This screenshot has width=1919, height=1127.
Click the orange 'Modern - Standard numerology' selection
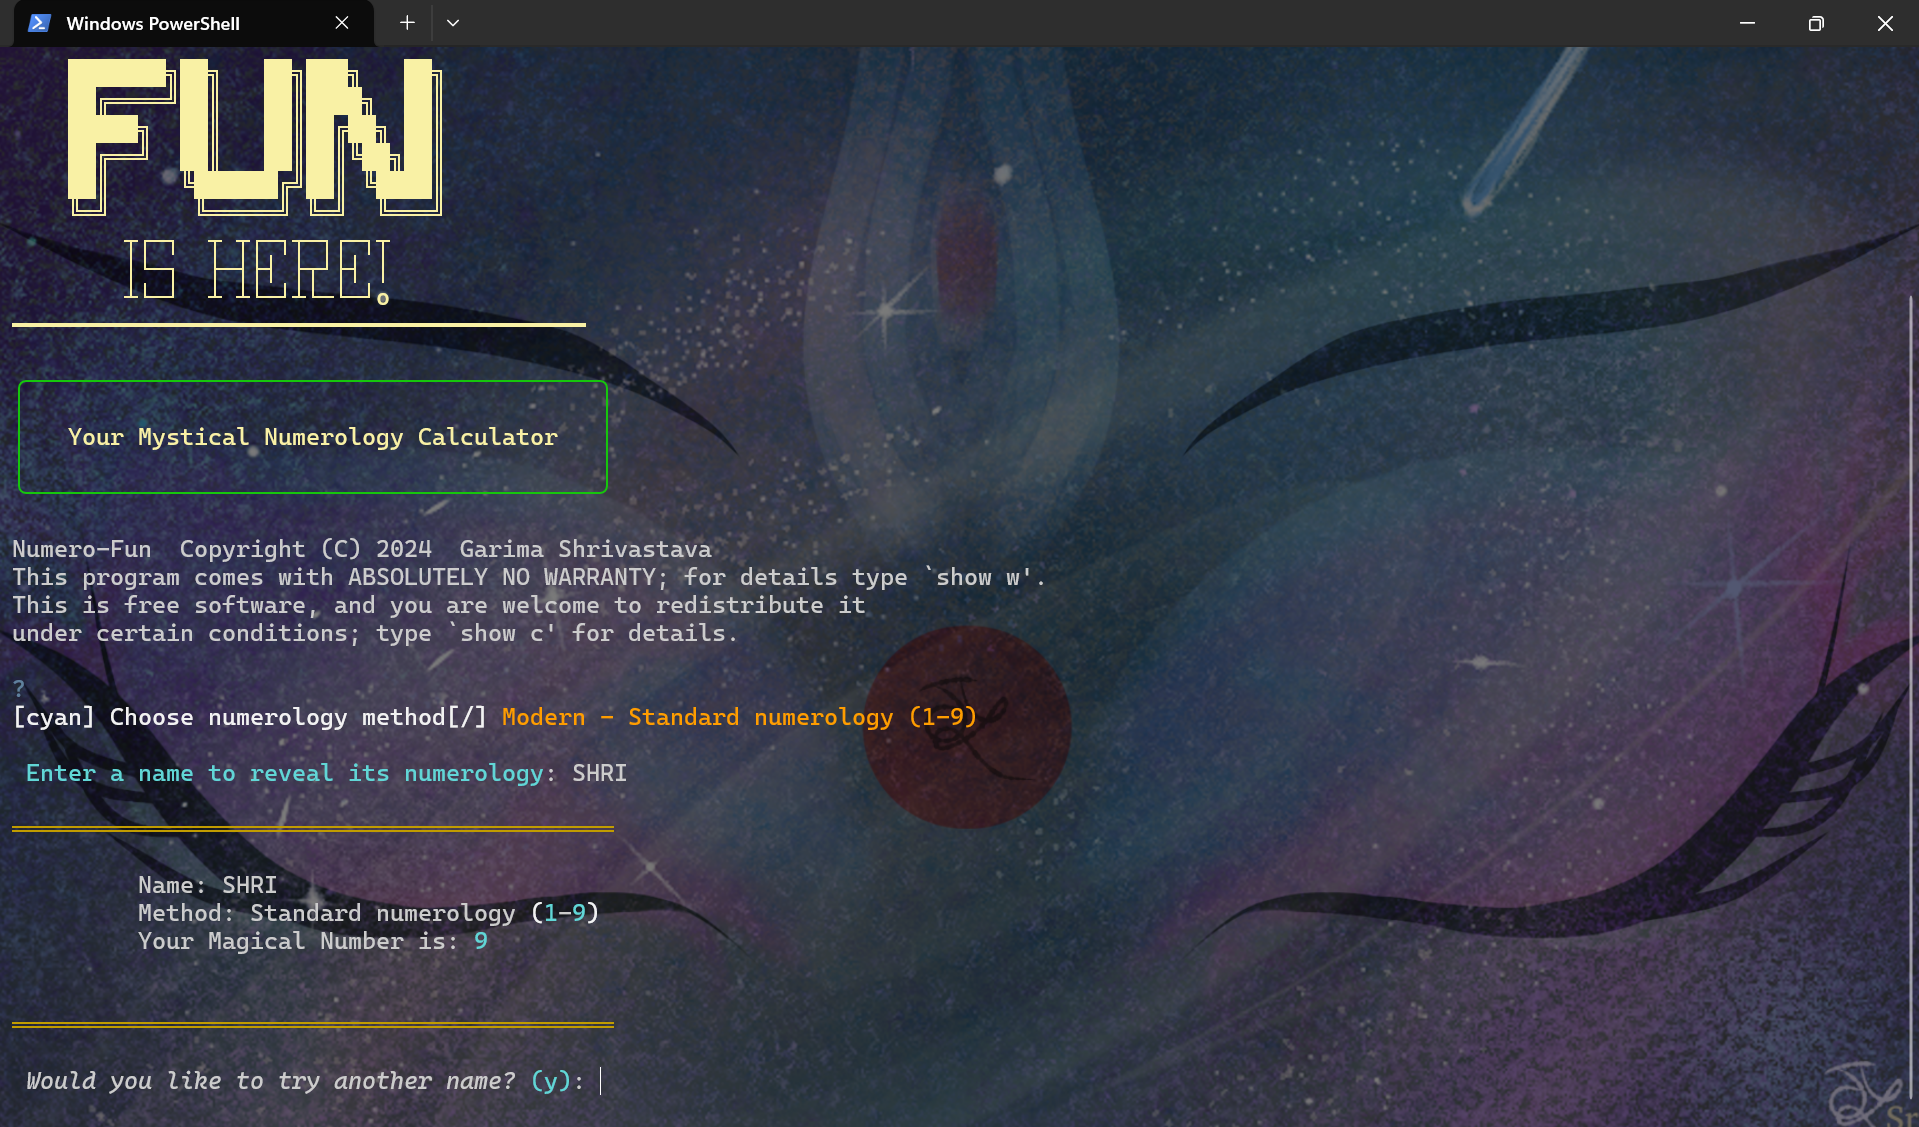coord(738,718)
